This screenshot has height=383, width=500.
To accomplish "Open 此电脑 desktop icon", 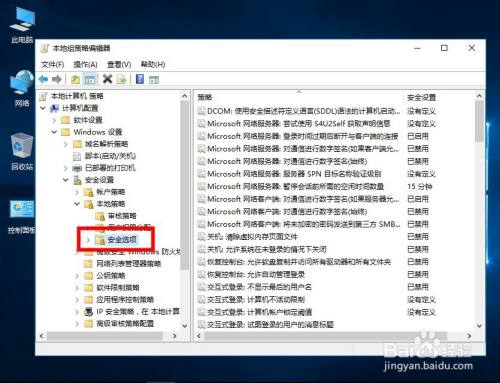I will (x=22, y=25).
